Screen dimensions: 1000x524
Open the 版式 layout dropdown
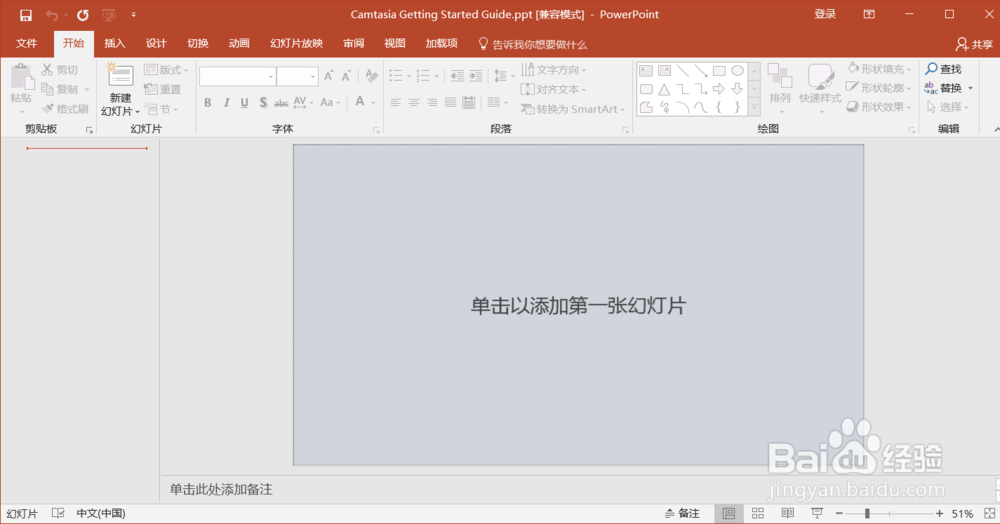pyautogui.click(x=166, y=69)
